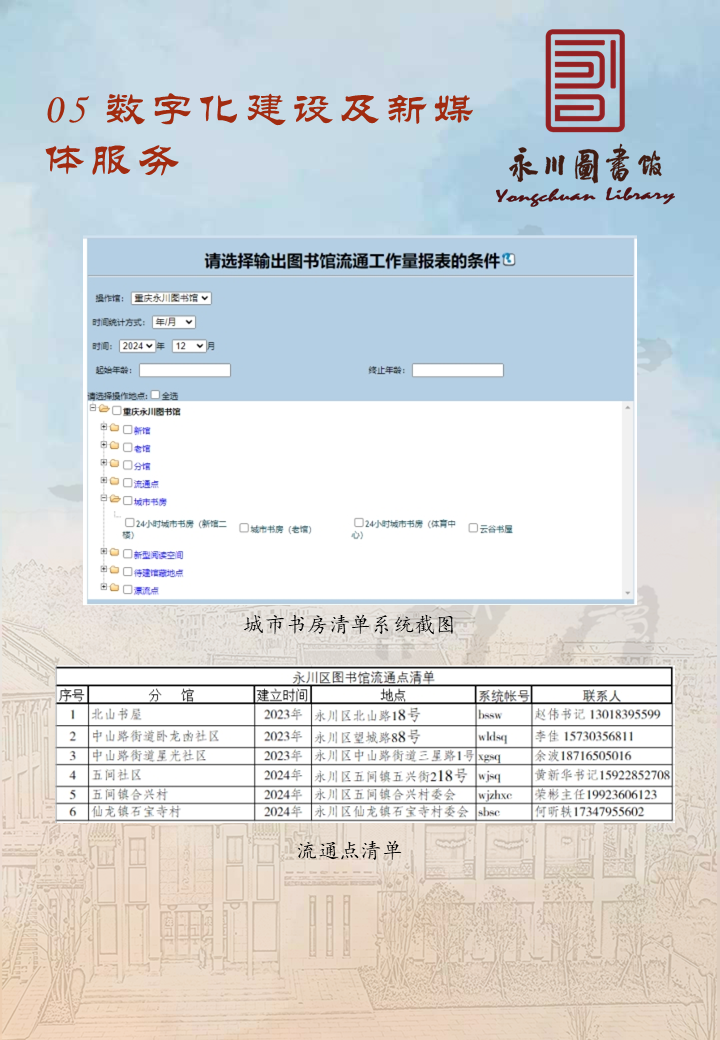Tick the 城市书房 folder checkbox
The width and height of the screenshot is (720, 1040).
click(x=127, y=501)
